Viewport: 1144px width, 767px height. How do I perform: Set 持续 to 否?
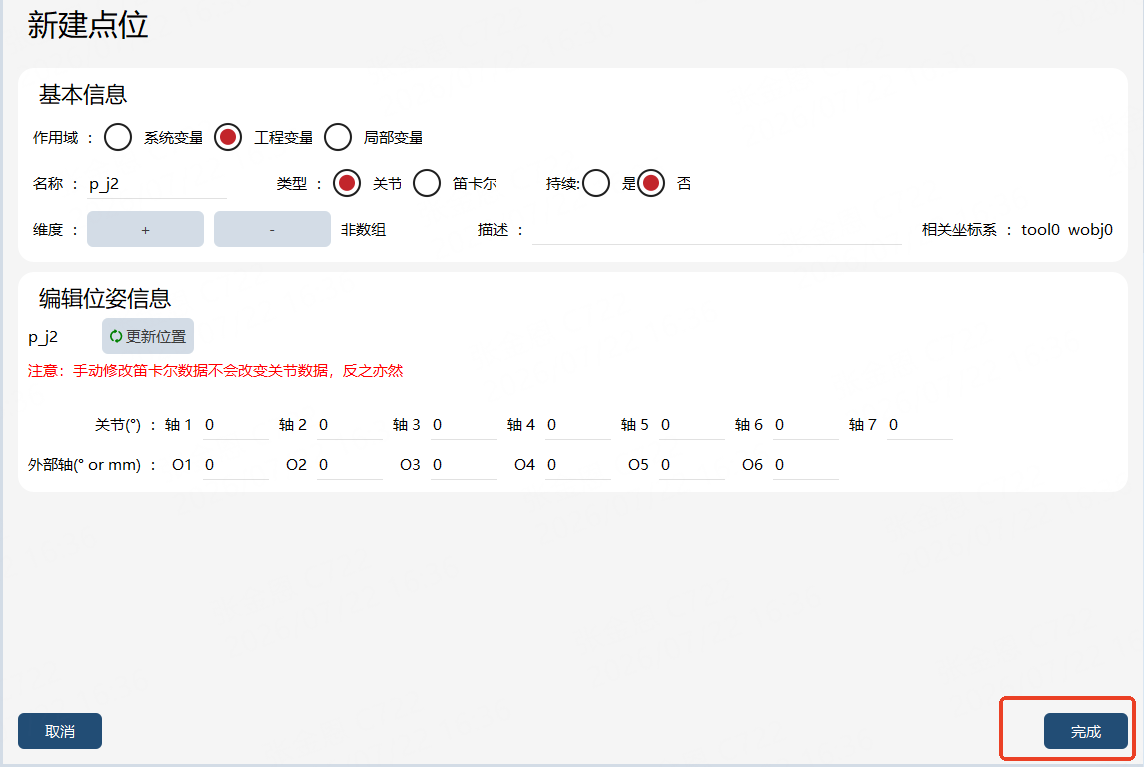651,183
